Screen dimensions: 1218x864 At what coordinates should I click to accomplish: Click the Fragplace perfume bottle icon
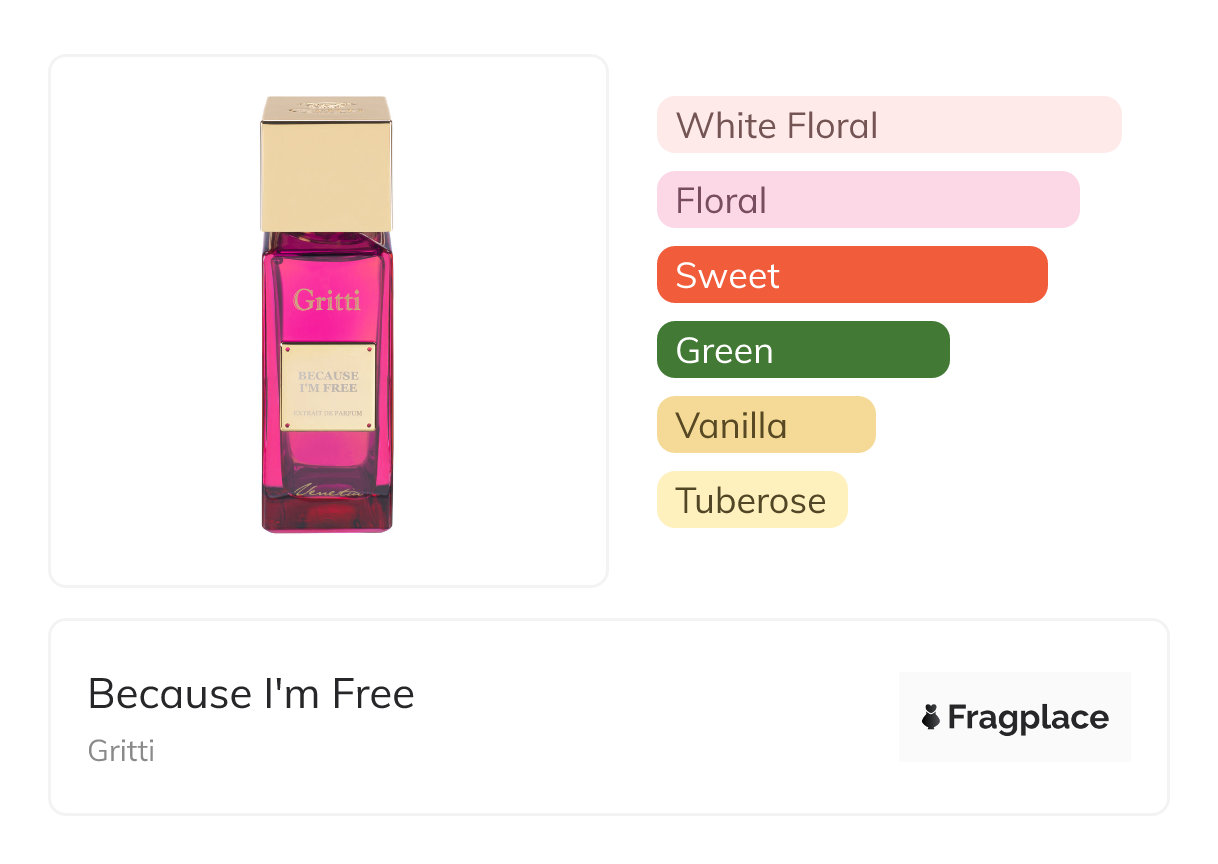click(x=931, y=717)
